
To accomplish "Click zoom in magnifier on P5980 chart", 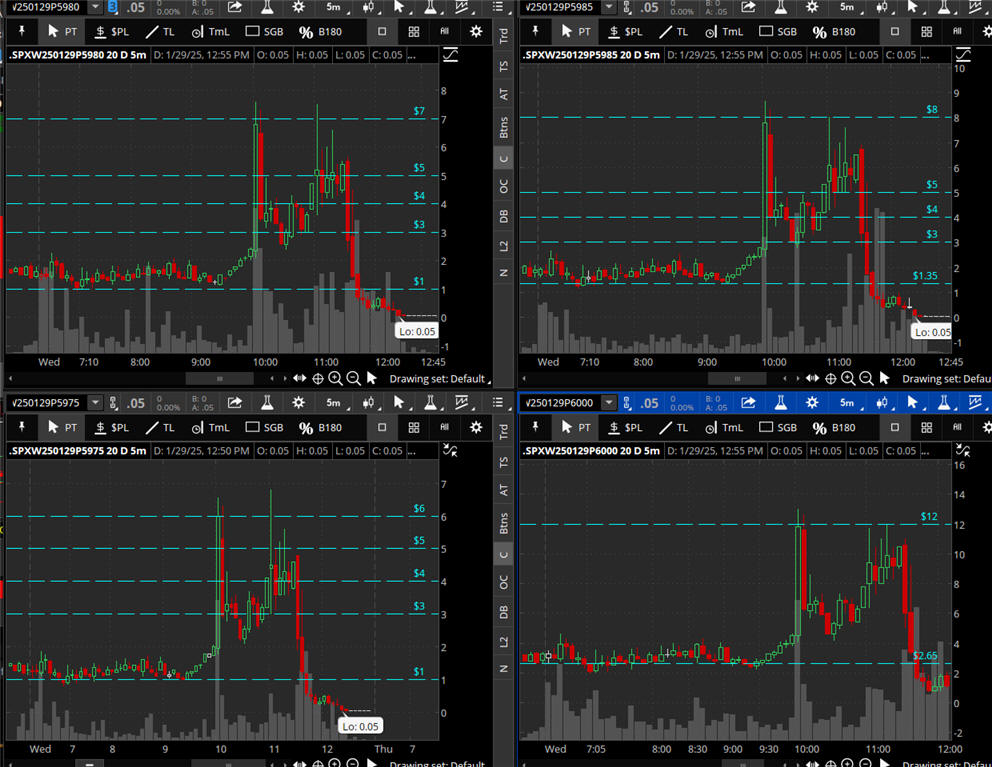I will (x=336, y=379).
